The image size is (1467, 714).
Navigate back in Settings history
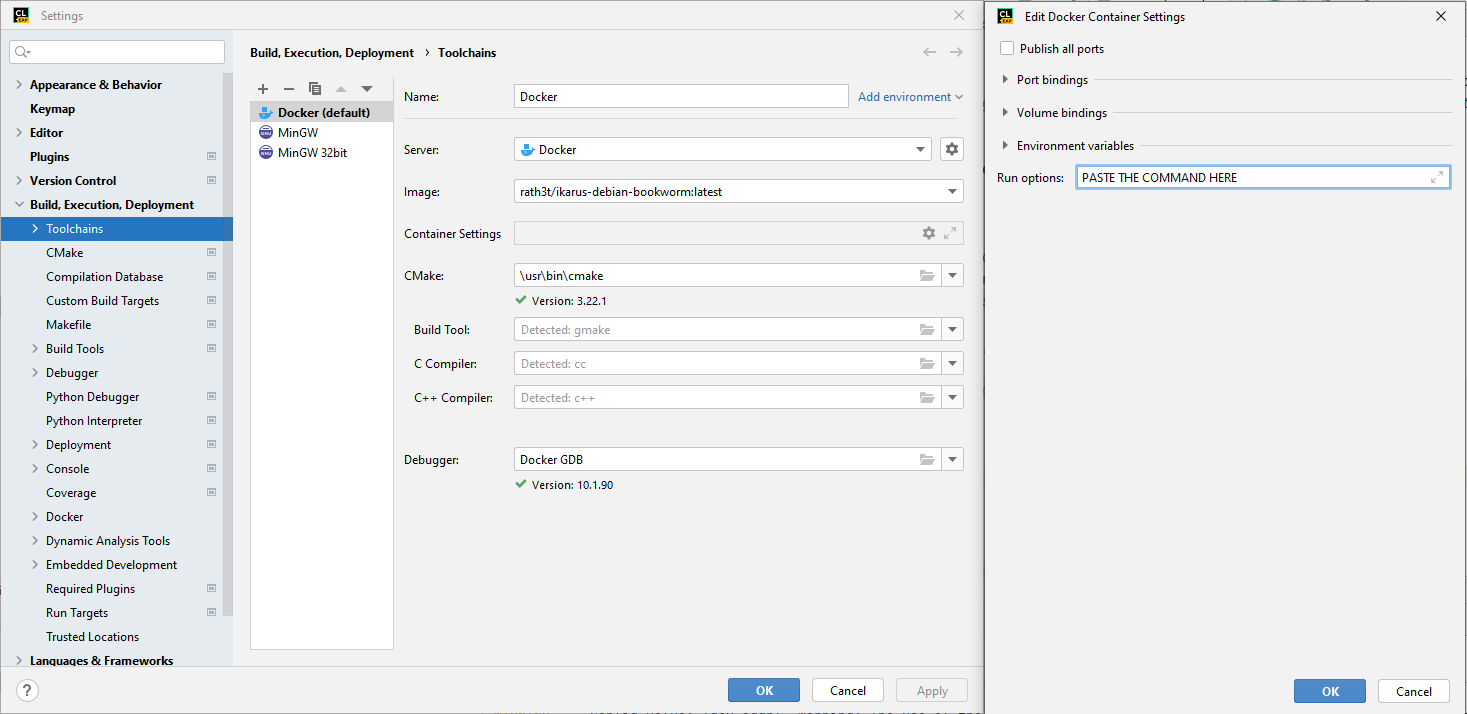pos(930,52)
